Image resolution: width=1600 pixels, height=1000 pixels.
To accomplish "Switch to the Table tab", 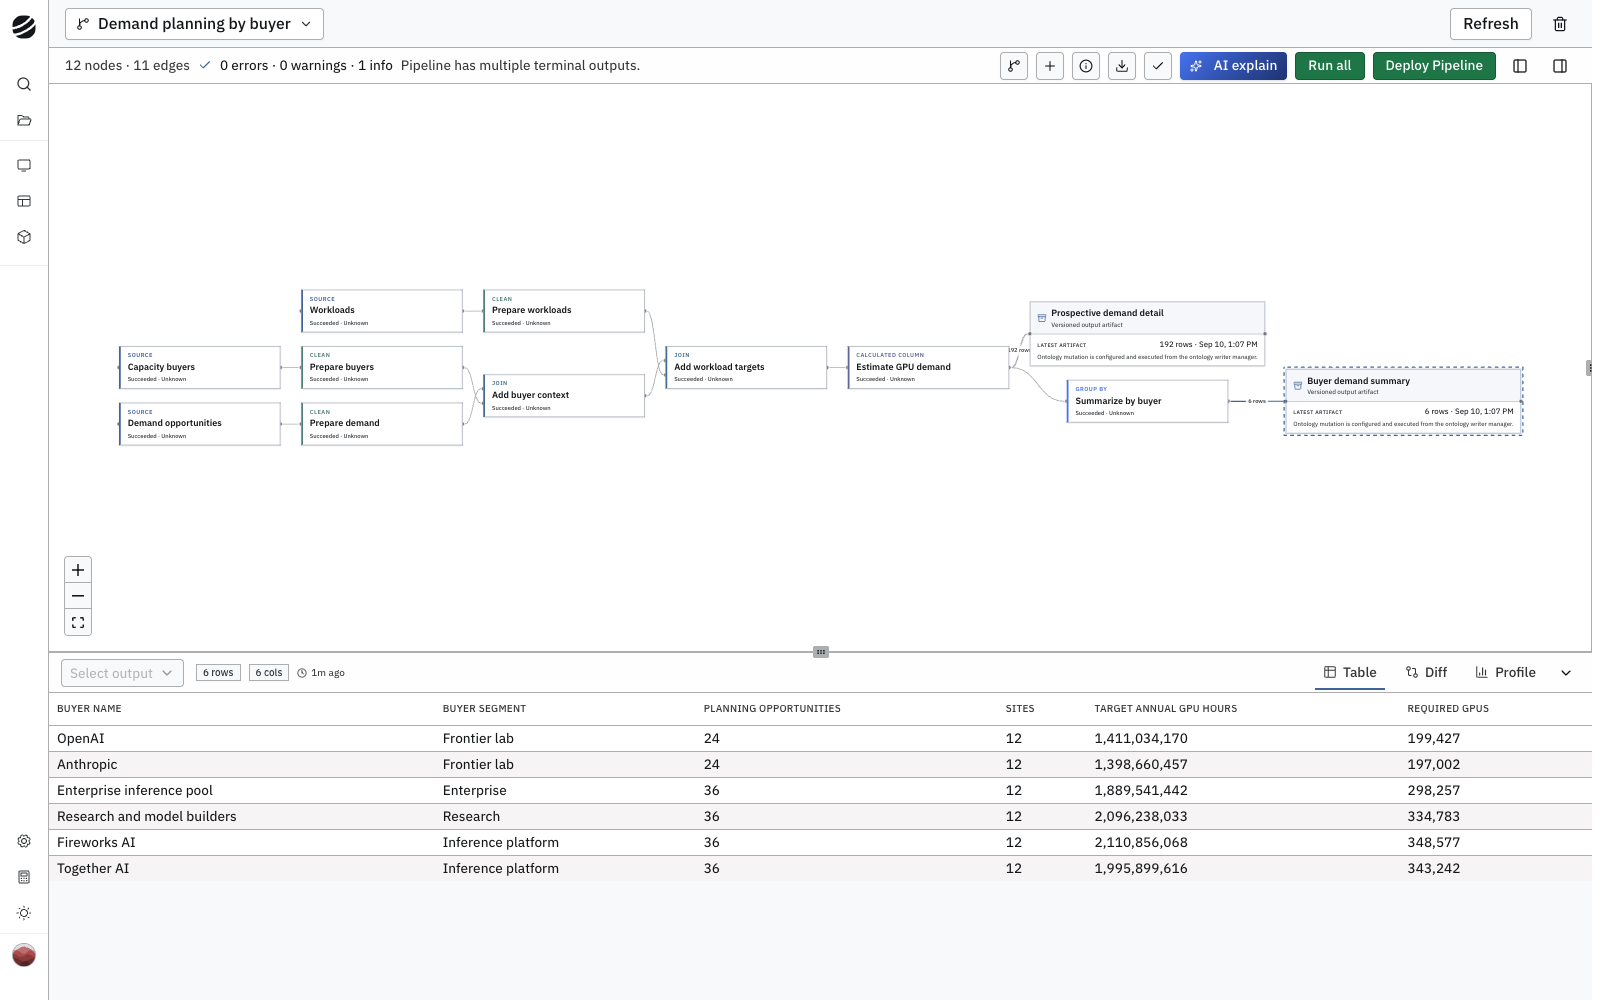I will [1350, 673].
